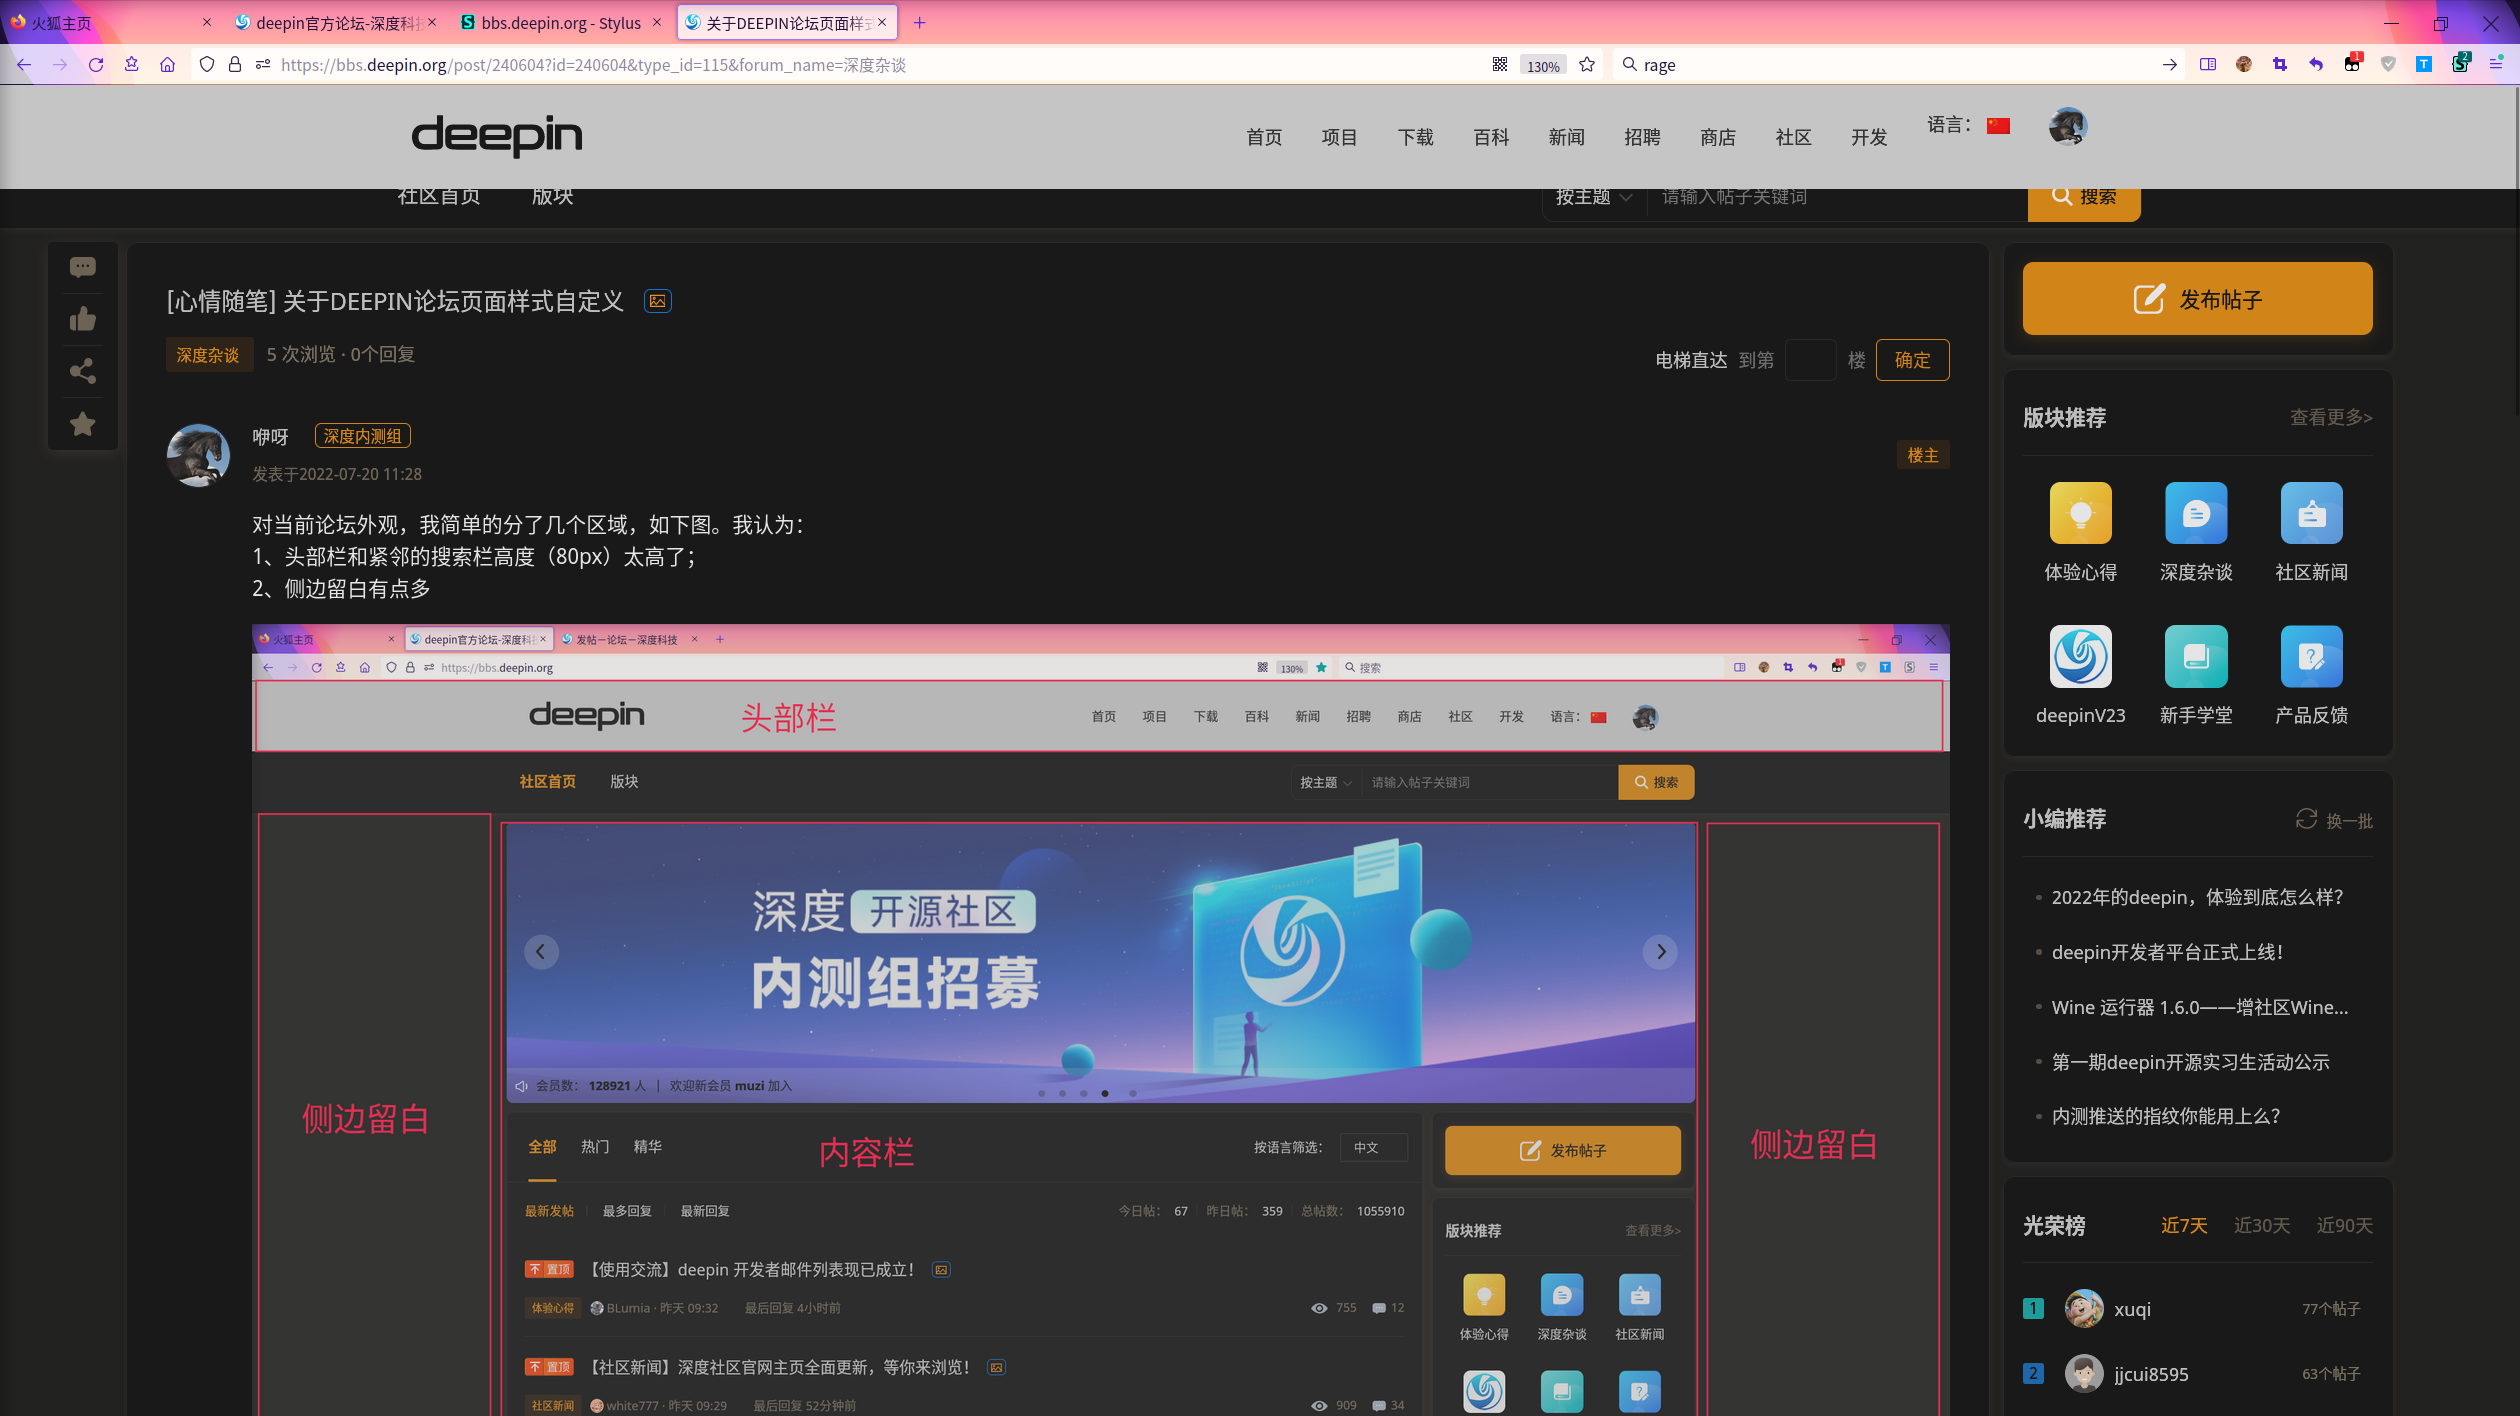Switch honor list to 近90天
The width and height of the screenshot is (2520, 1416).
point(2344,1225)
